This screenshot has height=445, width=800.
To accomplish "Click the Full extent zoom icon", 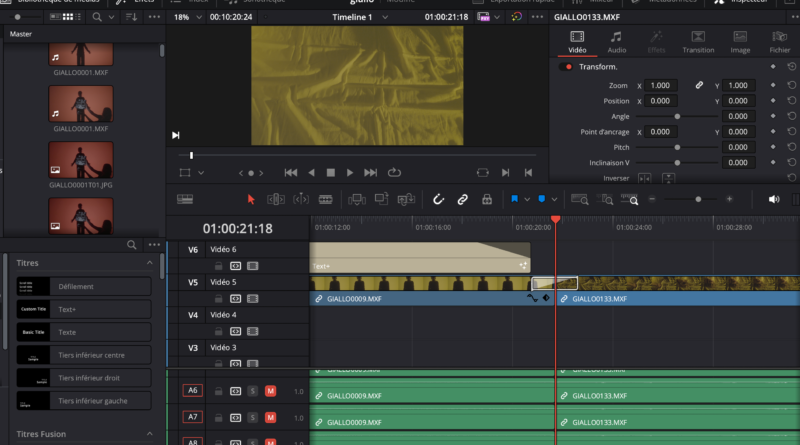I will pos(580,199).
